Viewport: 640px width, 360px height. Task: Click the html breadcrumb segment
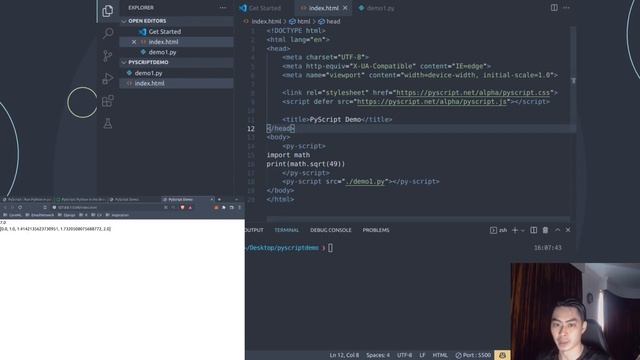pyautogui.click(x=303, y=21)
